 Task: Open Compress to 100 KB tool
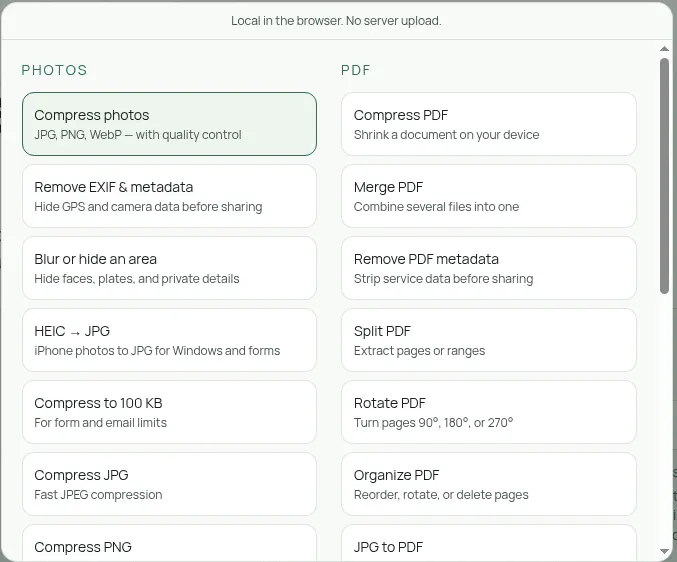point(169,412)
